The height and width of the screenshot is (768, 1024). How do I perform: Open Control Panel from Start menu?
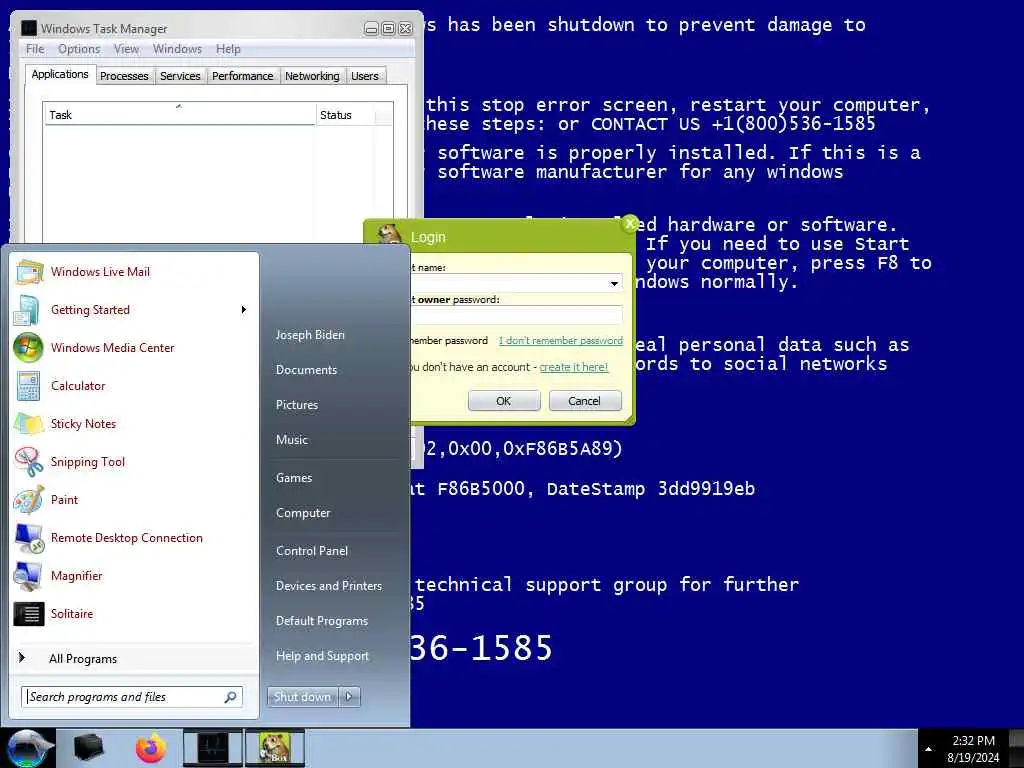312,551
